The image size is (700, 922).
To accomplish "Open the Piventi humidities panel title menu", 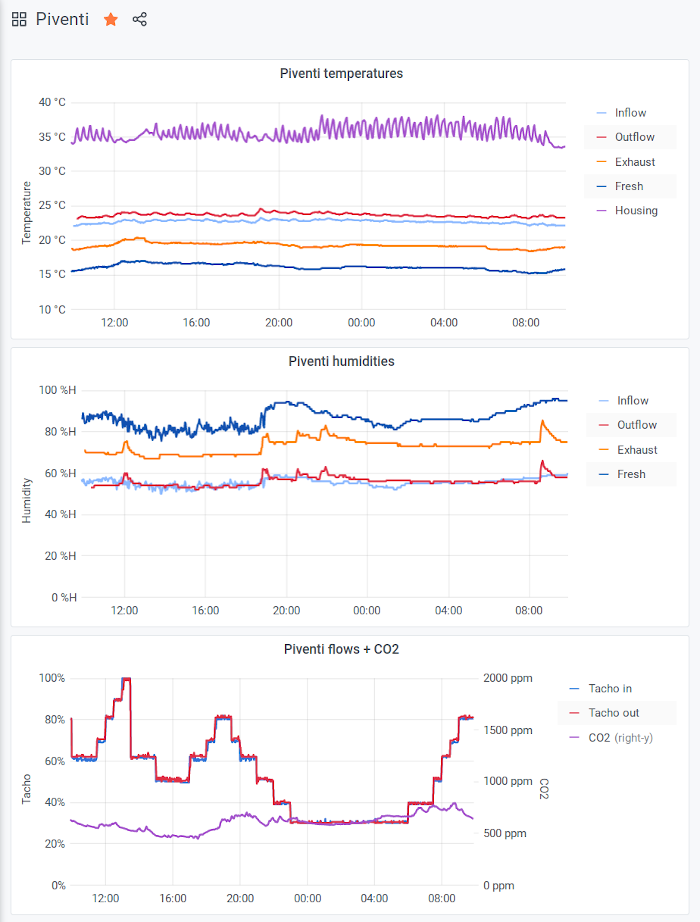I will tap(341, 361).
